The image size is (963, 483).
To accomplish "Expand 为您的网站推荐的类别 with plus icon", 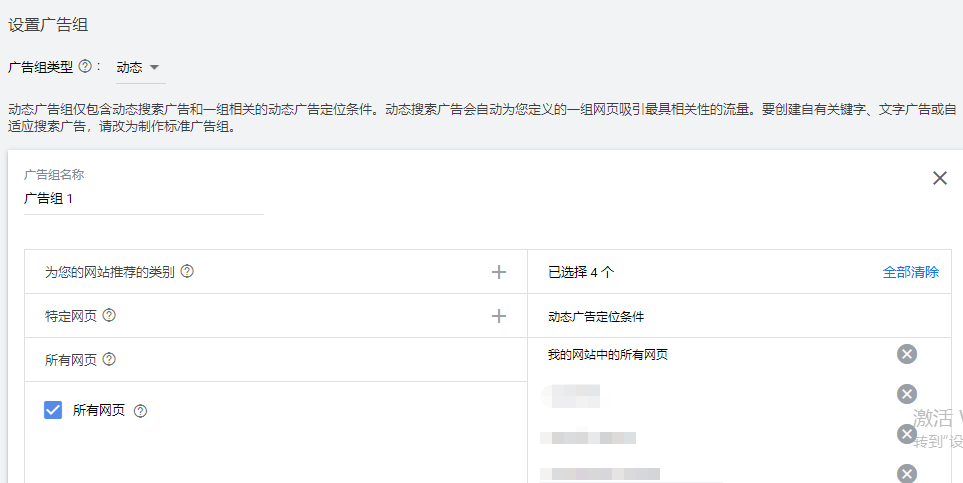I will coord(499,272).
